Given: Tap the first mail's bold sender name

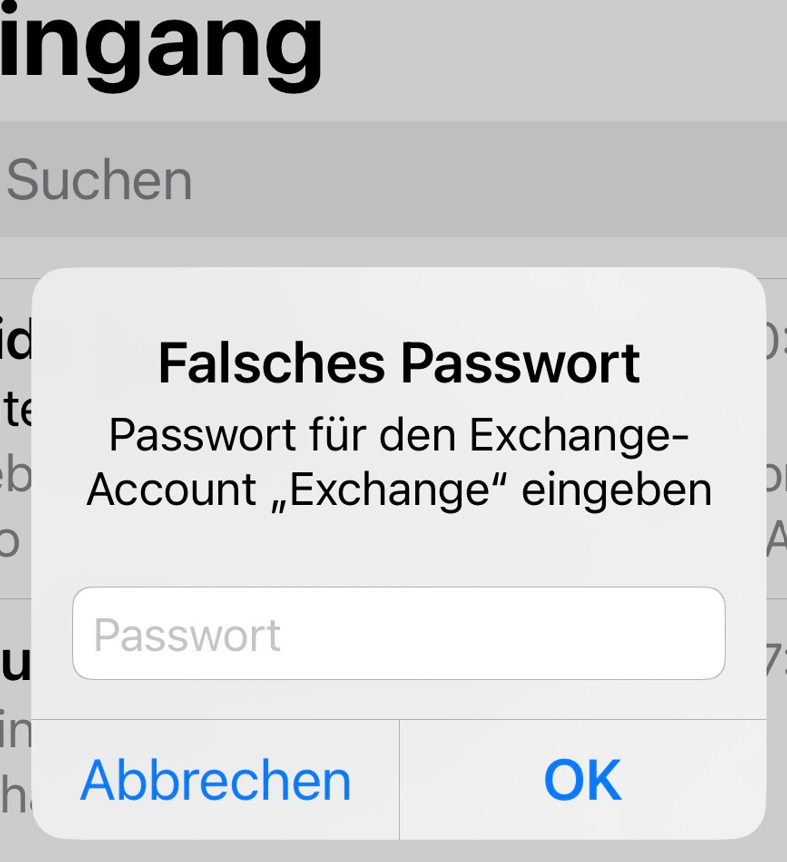Looking at the screenshot, I should click(16, 341).
